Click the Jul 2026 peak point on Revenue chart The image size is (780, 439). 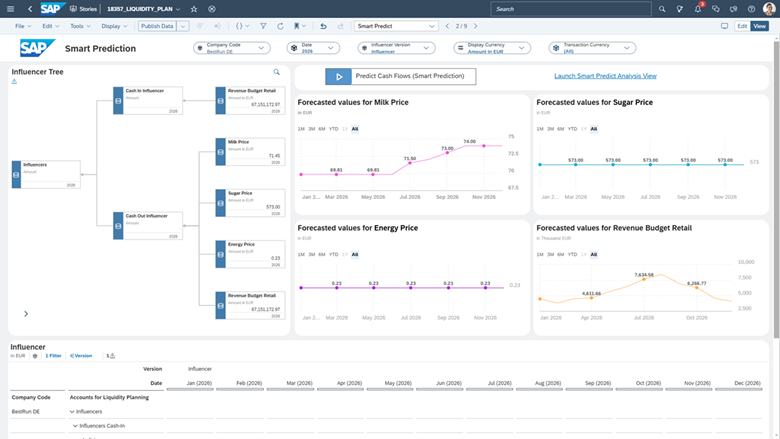click(644, 279)
